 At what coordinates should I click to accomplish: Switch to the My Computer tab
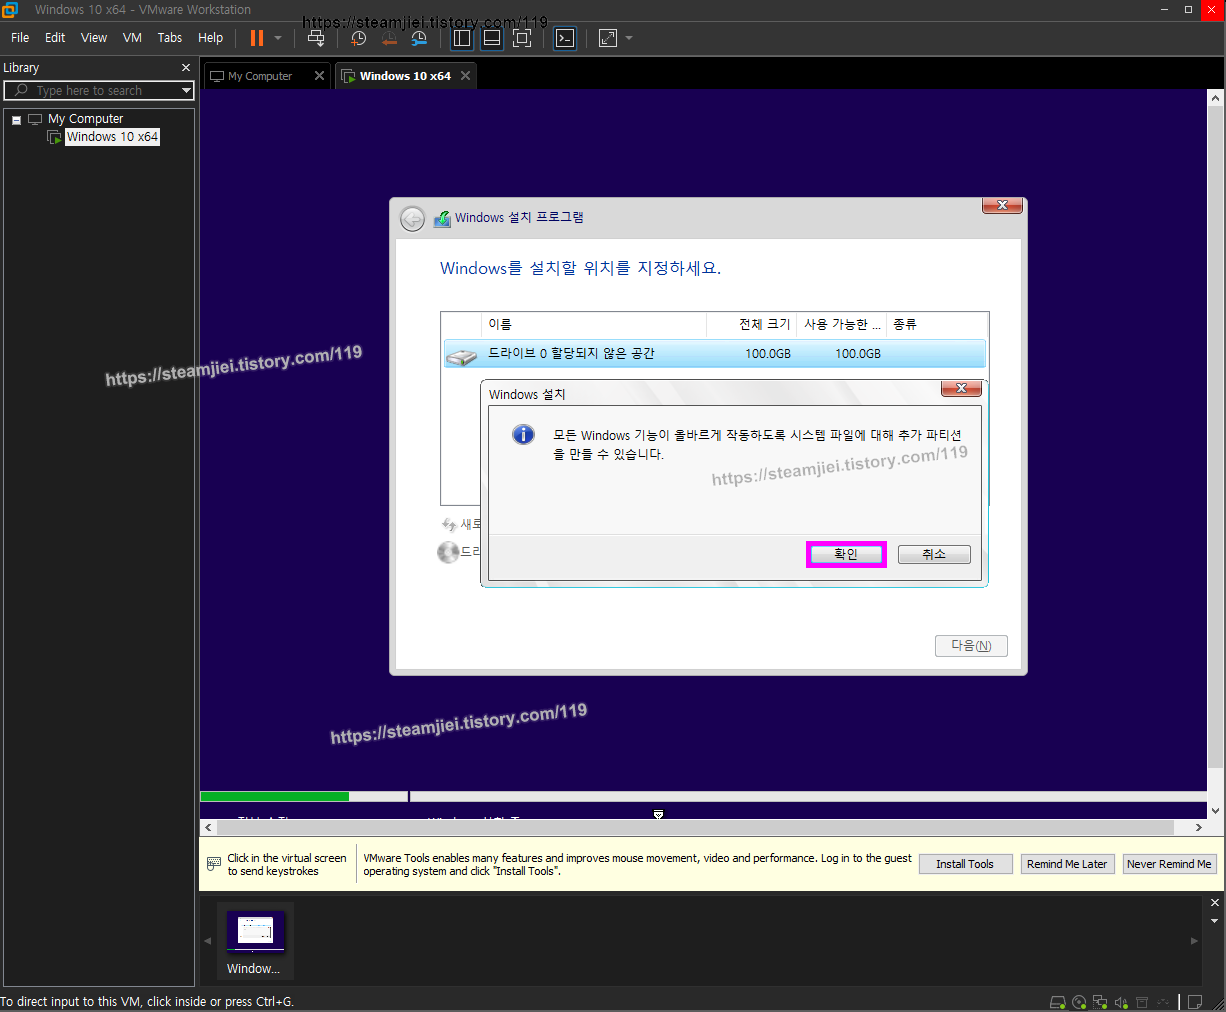coord(259,76)
